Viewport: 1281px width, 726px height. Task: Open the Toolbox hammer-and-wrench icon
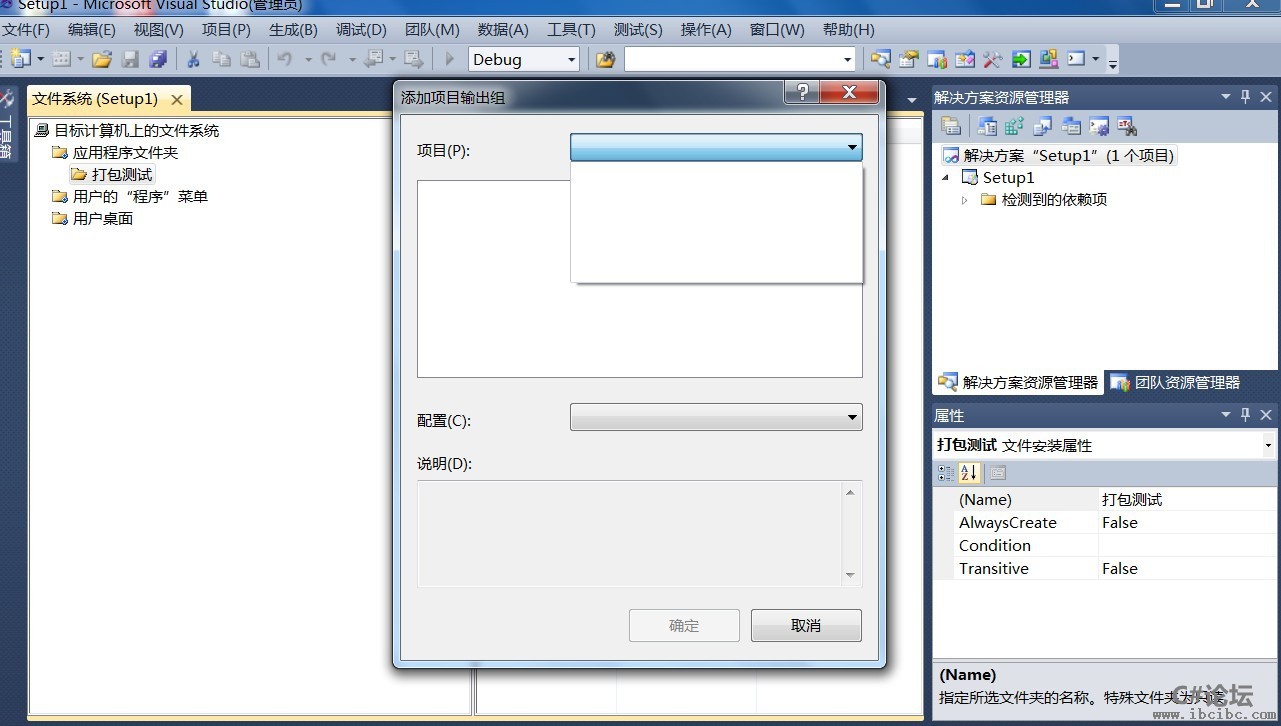[992, 59]
